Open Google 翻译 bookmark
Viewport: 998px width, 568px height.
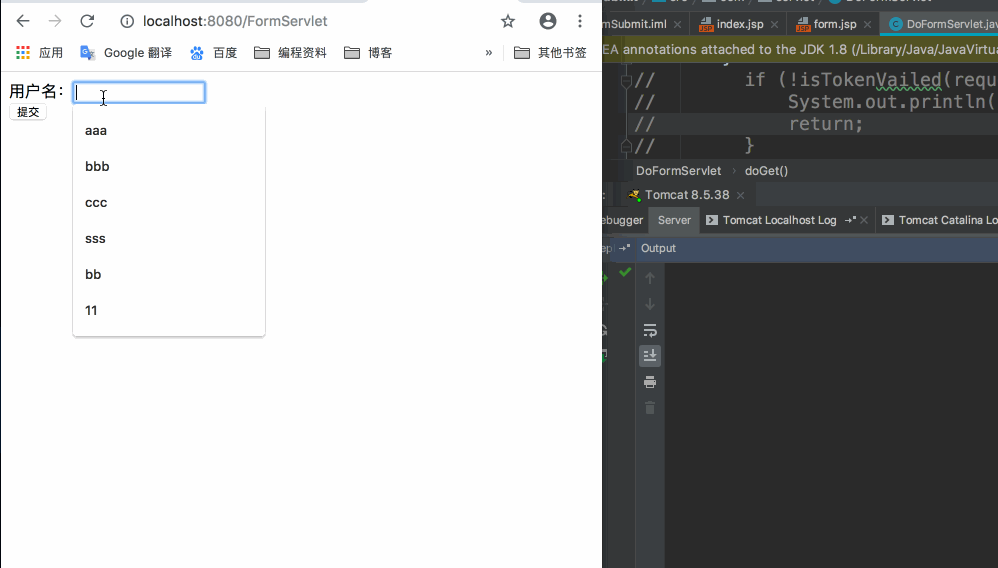(x=126, y=53)
